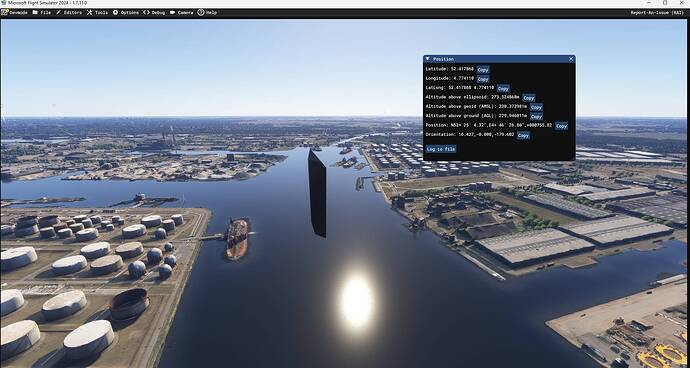
Task: Select the Latitude: 52.417868 text
Action: 450,69
